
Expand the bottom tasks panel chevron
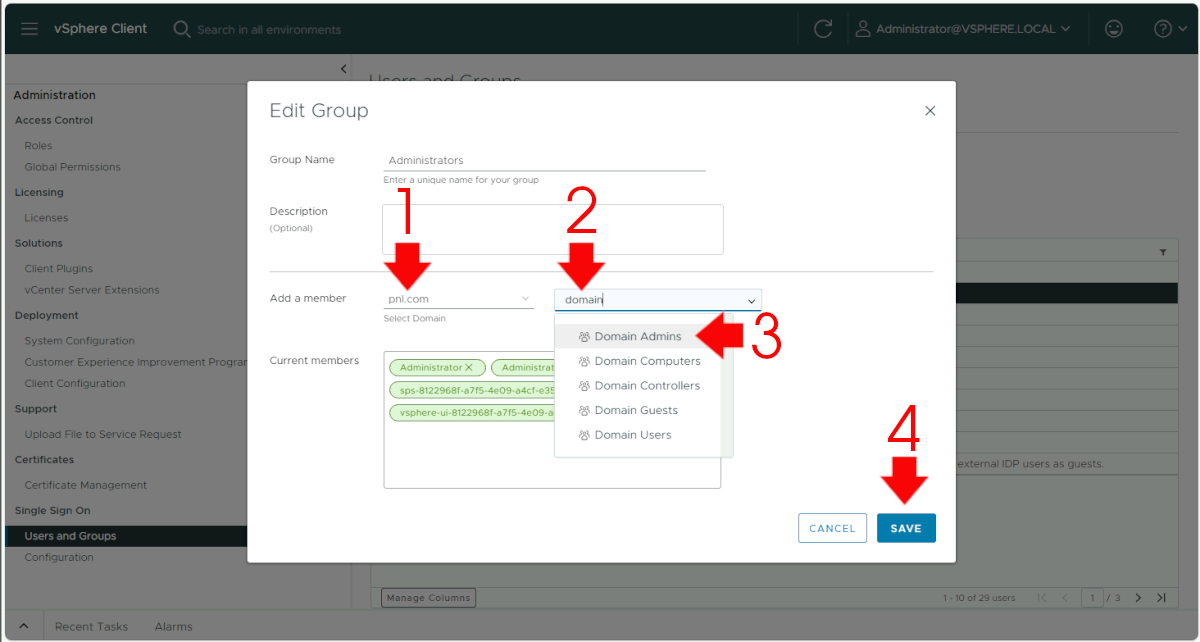[x=24, y=626]
